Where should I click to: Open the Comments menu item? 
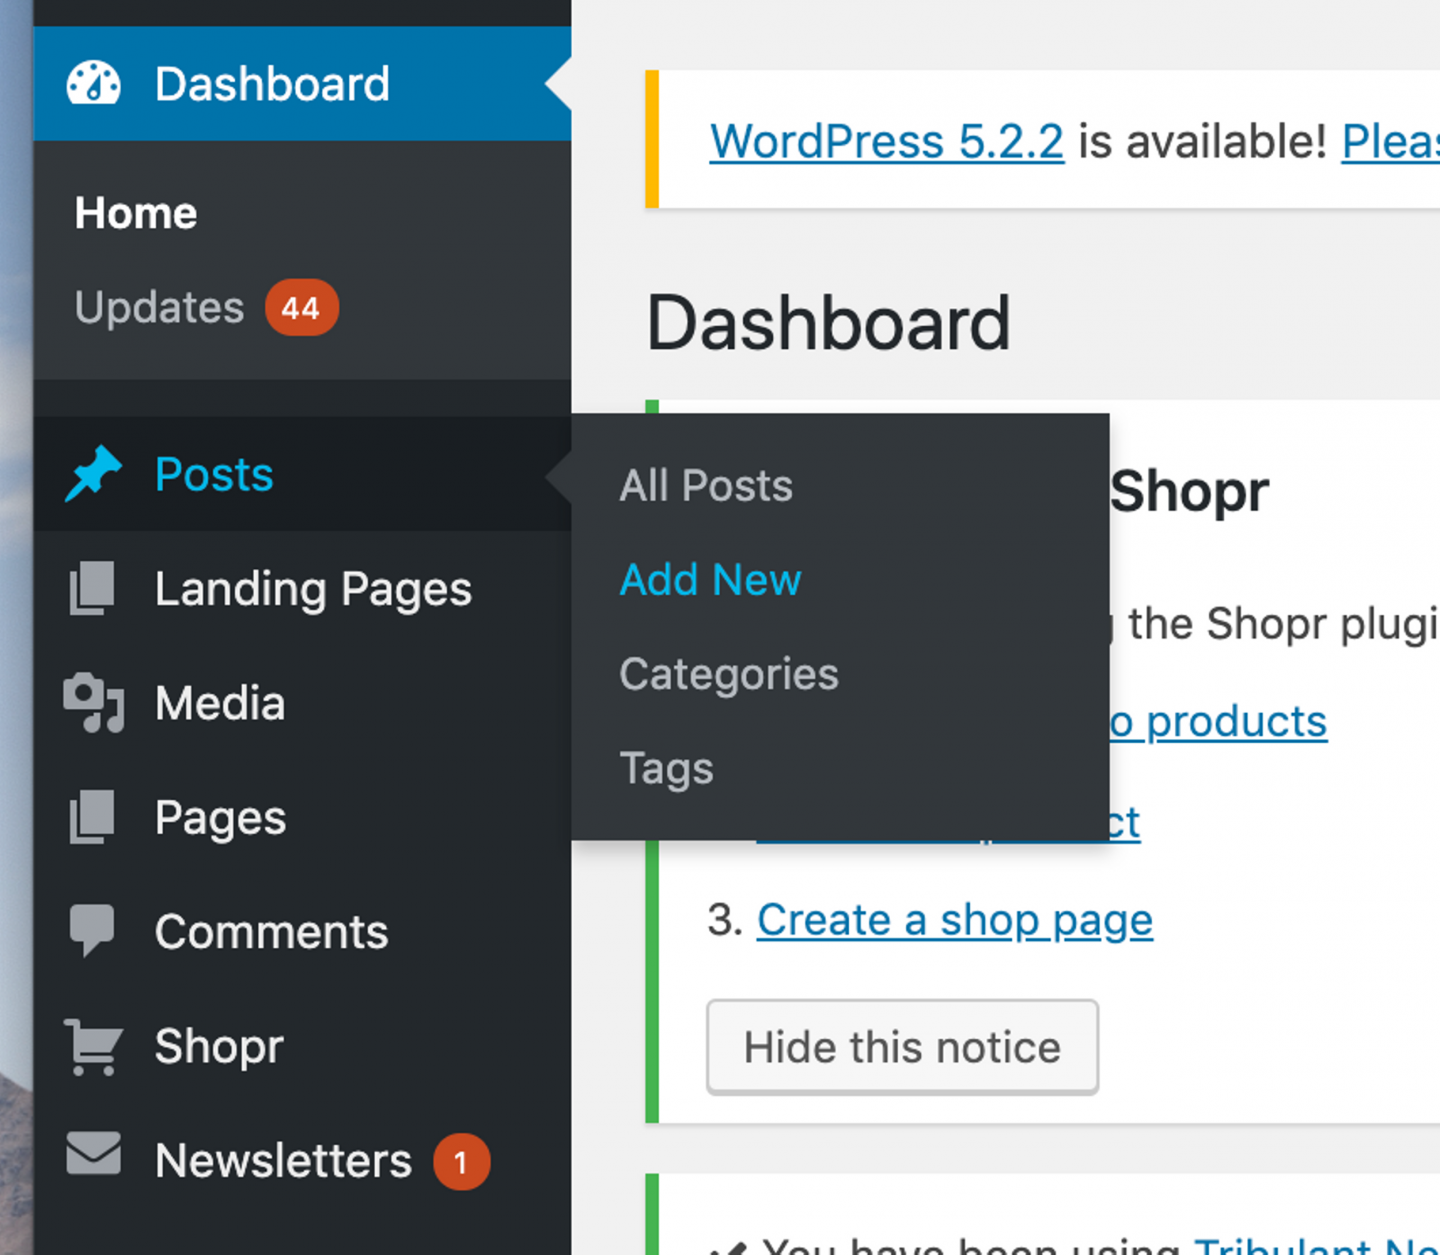[302, 932]
